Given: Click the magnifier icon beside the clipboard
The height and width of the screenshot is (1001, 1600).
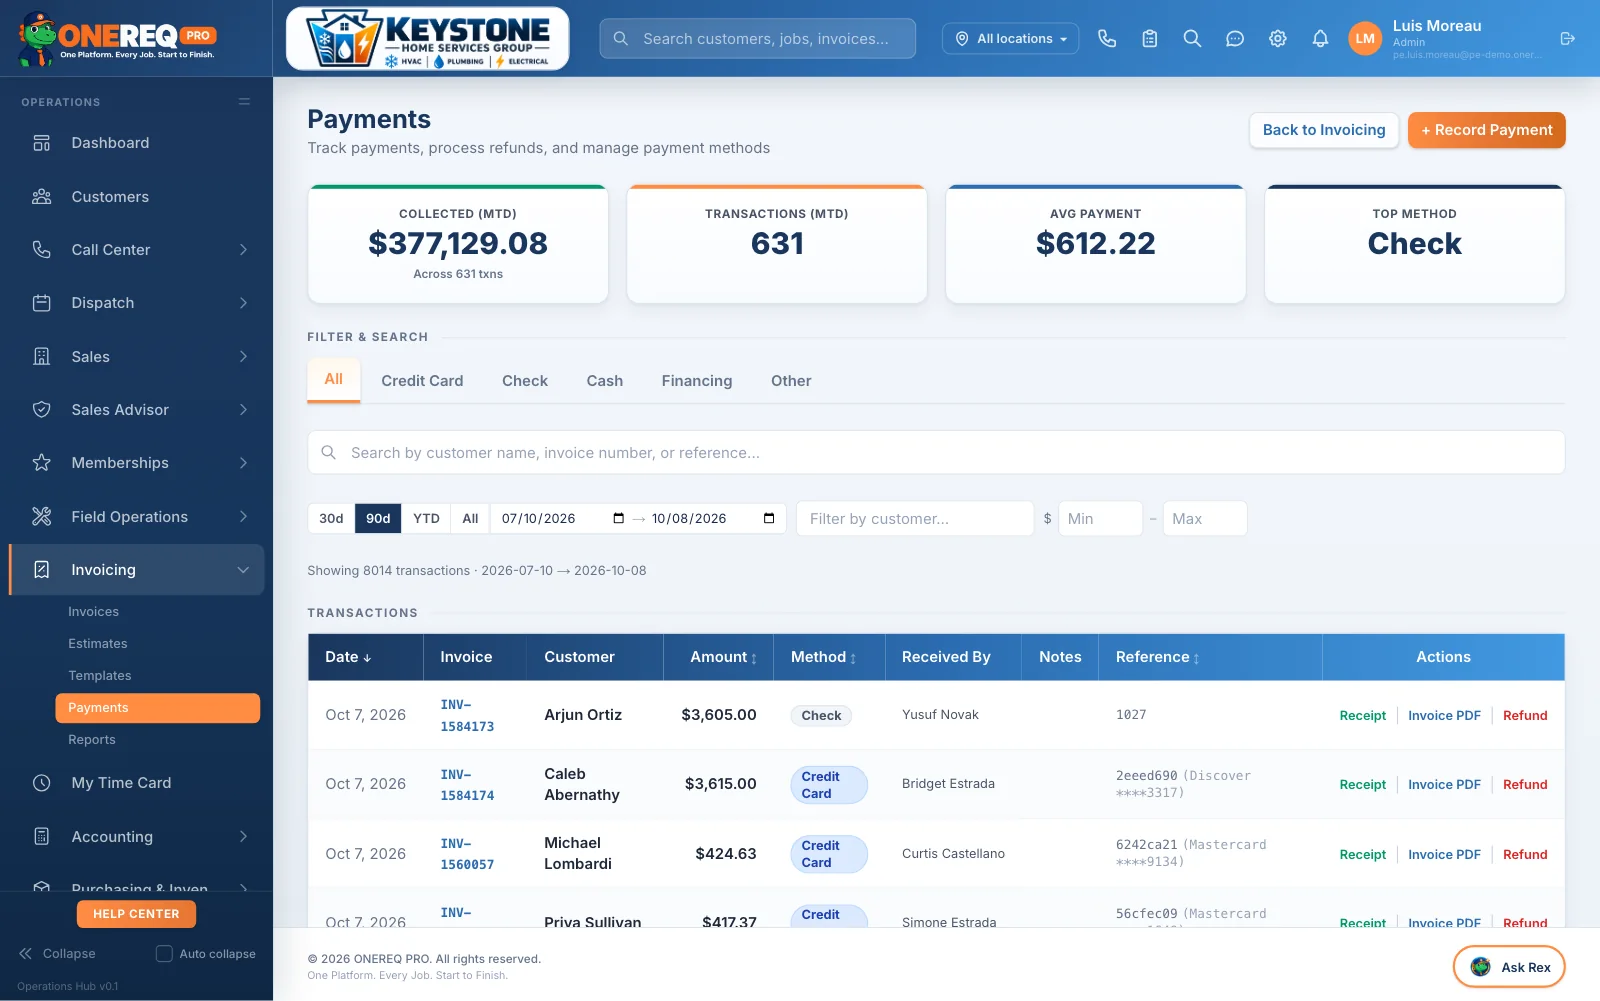Looking at the screenshot, I should [x=1192, y=38].
